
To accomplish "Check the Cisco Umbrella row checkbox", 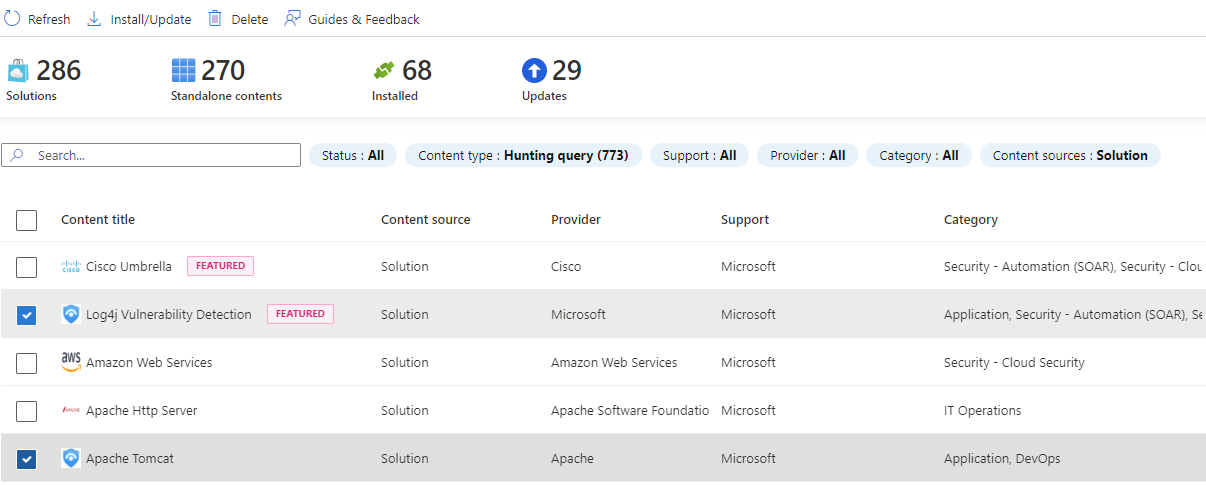I will click(x=27, y=267).
